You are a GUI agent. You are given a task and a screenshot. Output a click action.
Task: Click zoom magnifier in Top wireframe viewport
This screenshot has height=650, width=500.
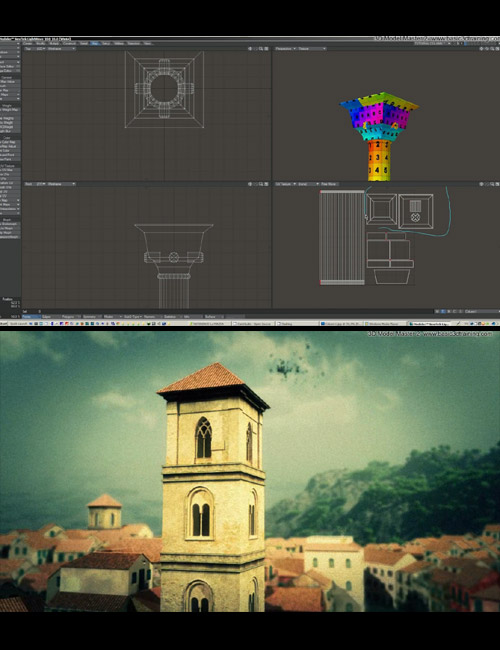261,49
